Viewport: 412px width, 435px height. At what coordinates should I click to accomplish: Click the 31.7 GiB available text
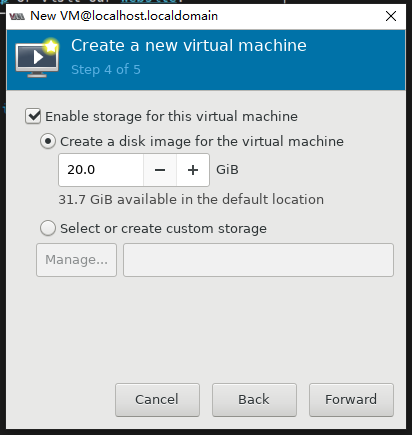(191, 199)
